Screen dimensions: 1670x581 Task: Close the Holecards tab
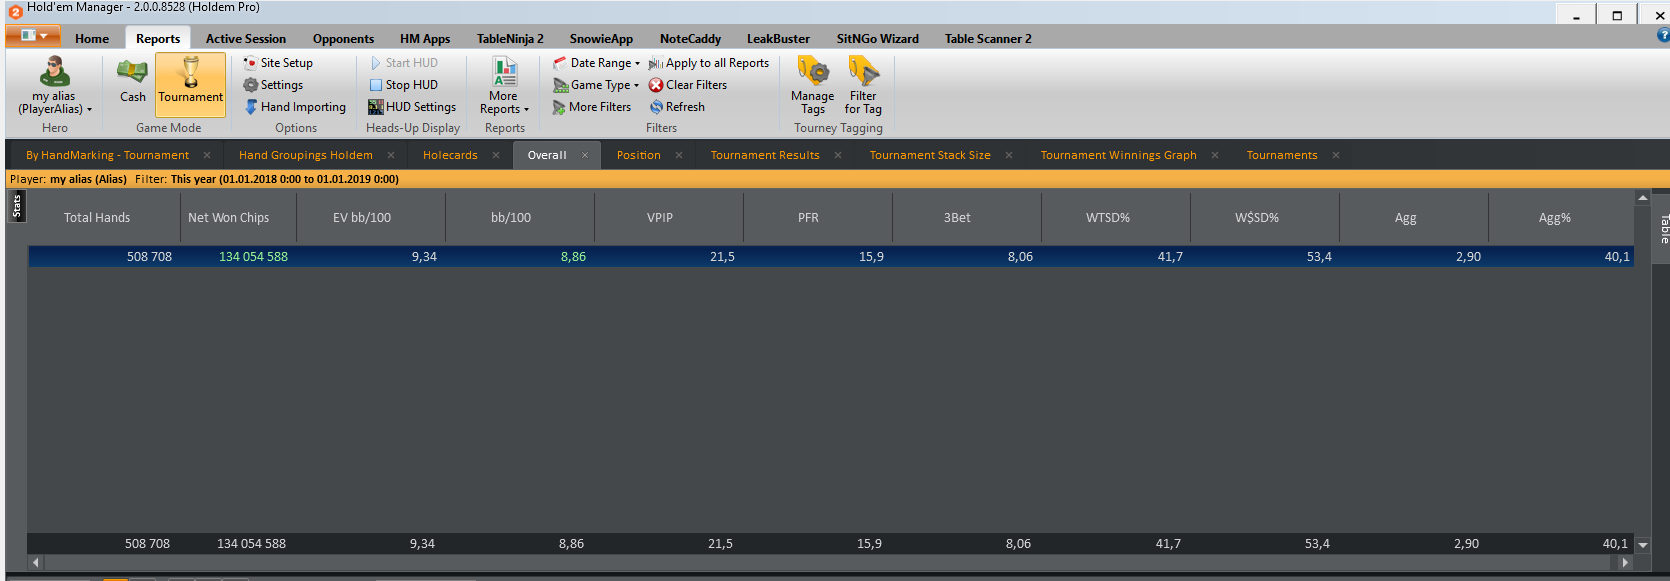pyautogui.click(x=496, y=155)
